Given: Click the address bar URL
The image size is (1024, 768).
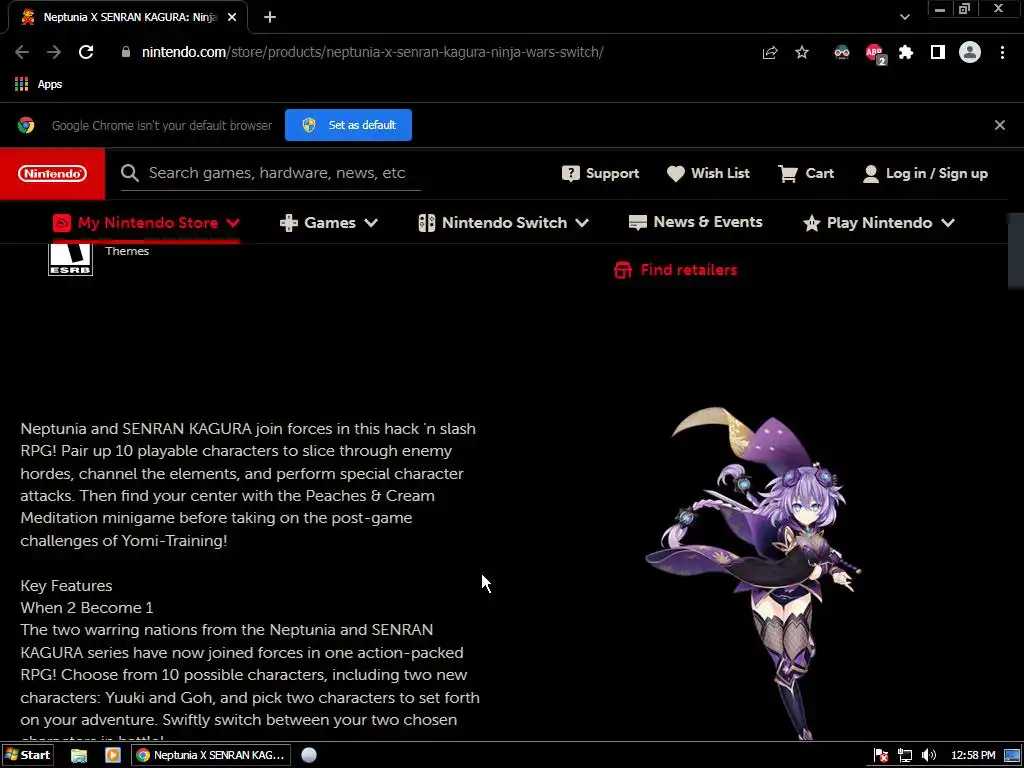Looking at the screenshot, I should [x=372, y=52].
